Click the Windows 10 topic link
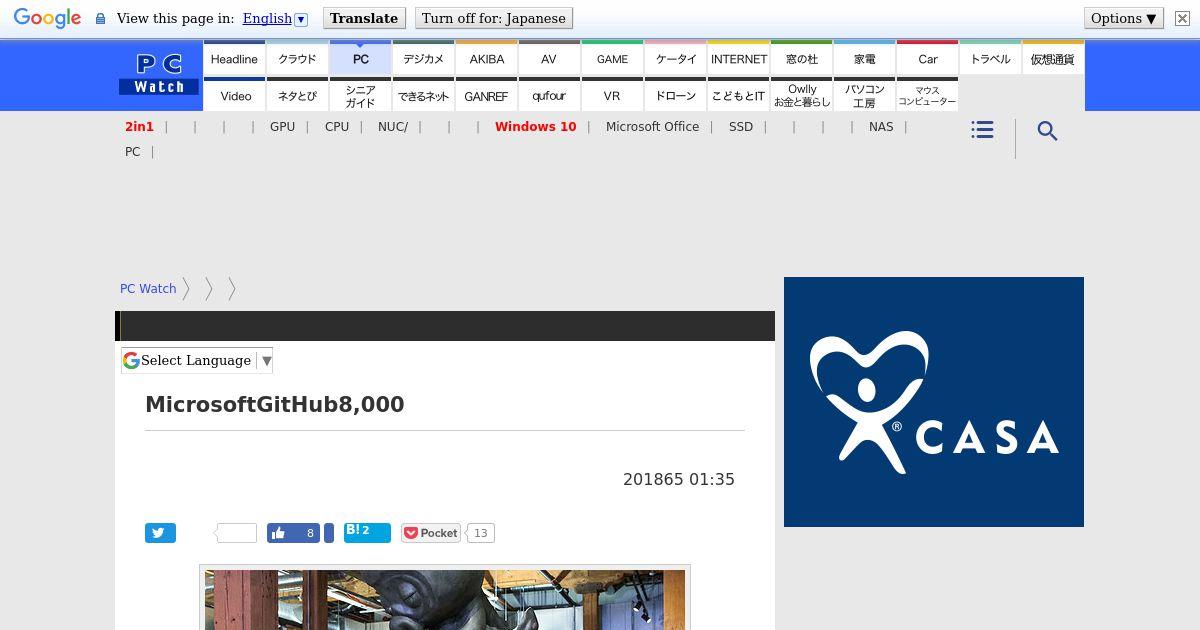Screen dimensions: 1200x630 (535, 127)
